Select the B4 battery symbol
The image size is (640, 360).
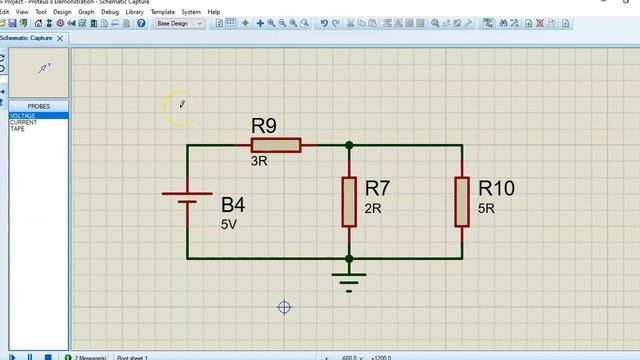tap(187, 198)
